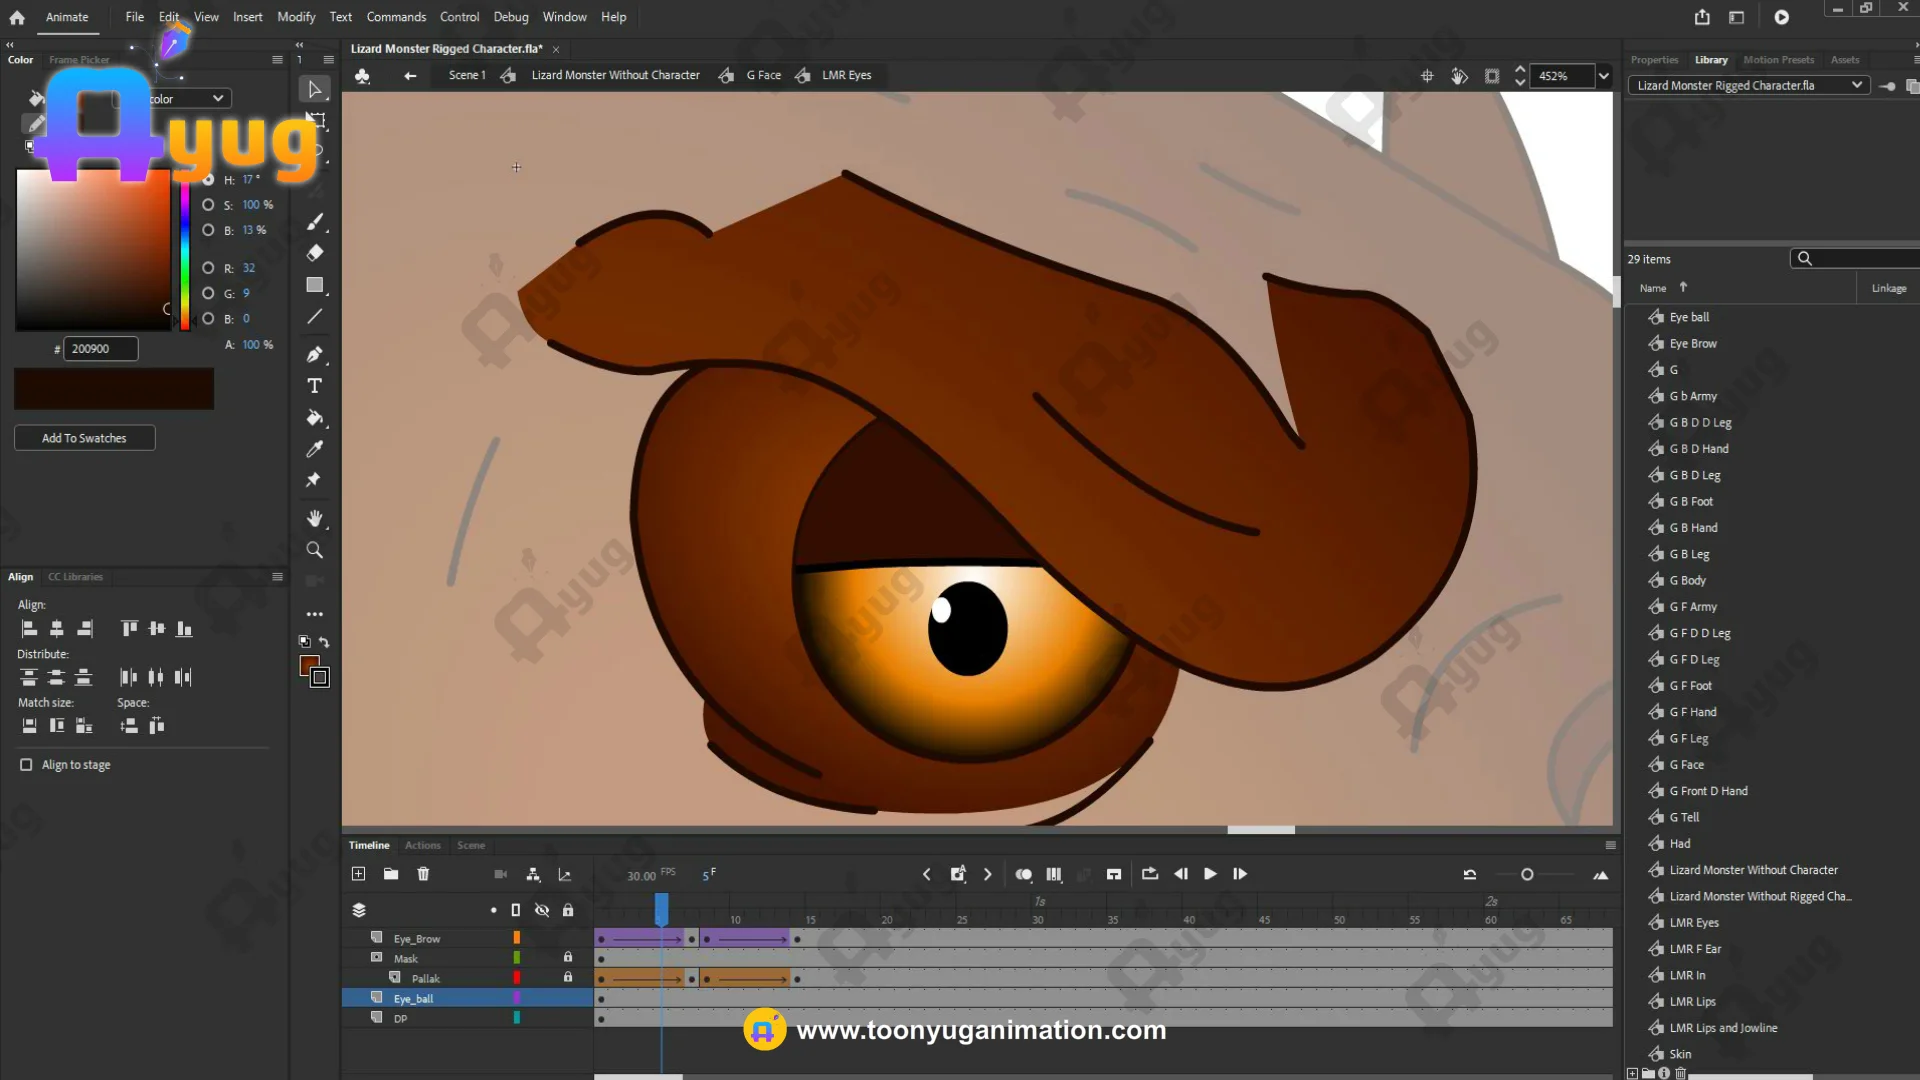Open the Modify menu

coord(296,17)
